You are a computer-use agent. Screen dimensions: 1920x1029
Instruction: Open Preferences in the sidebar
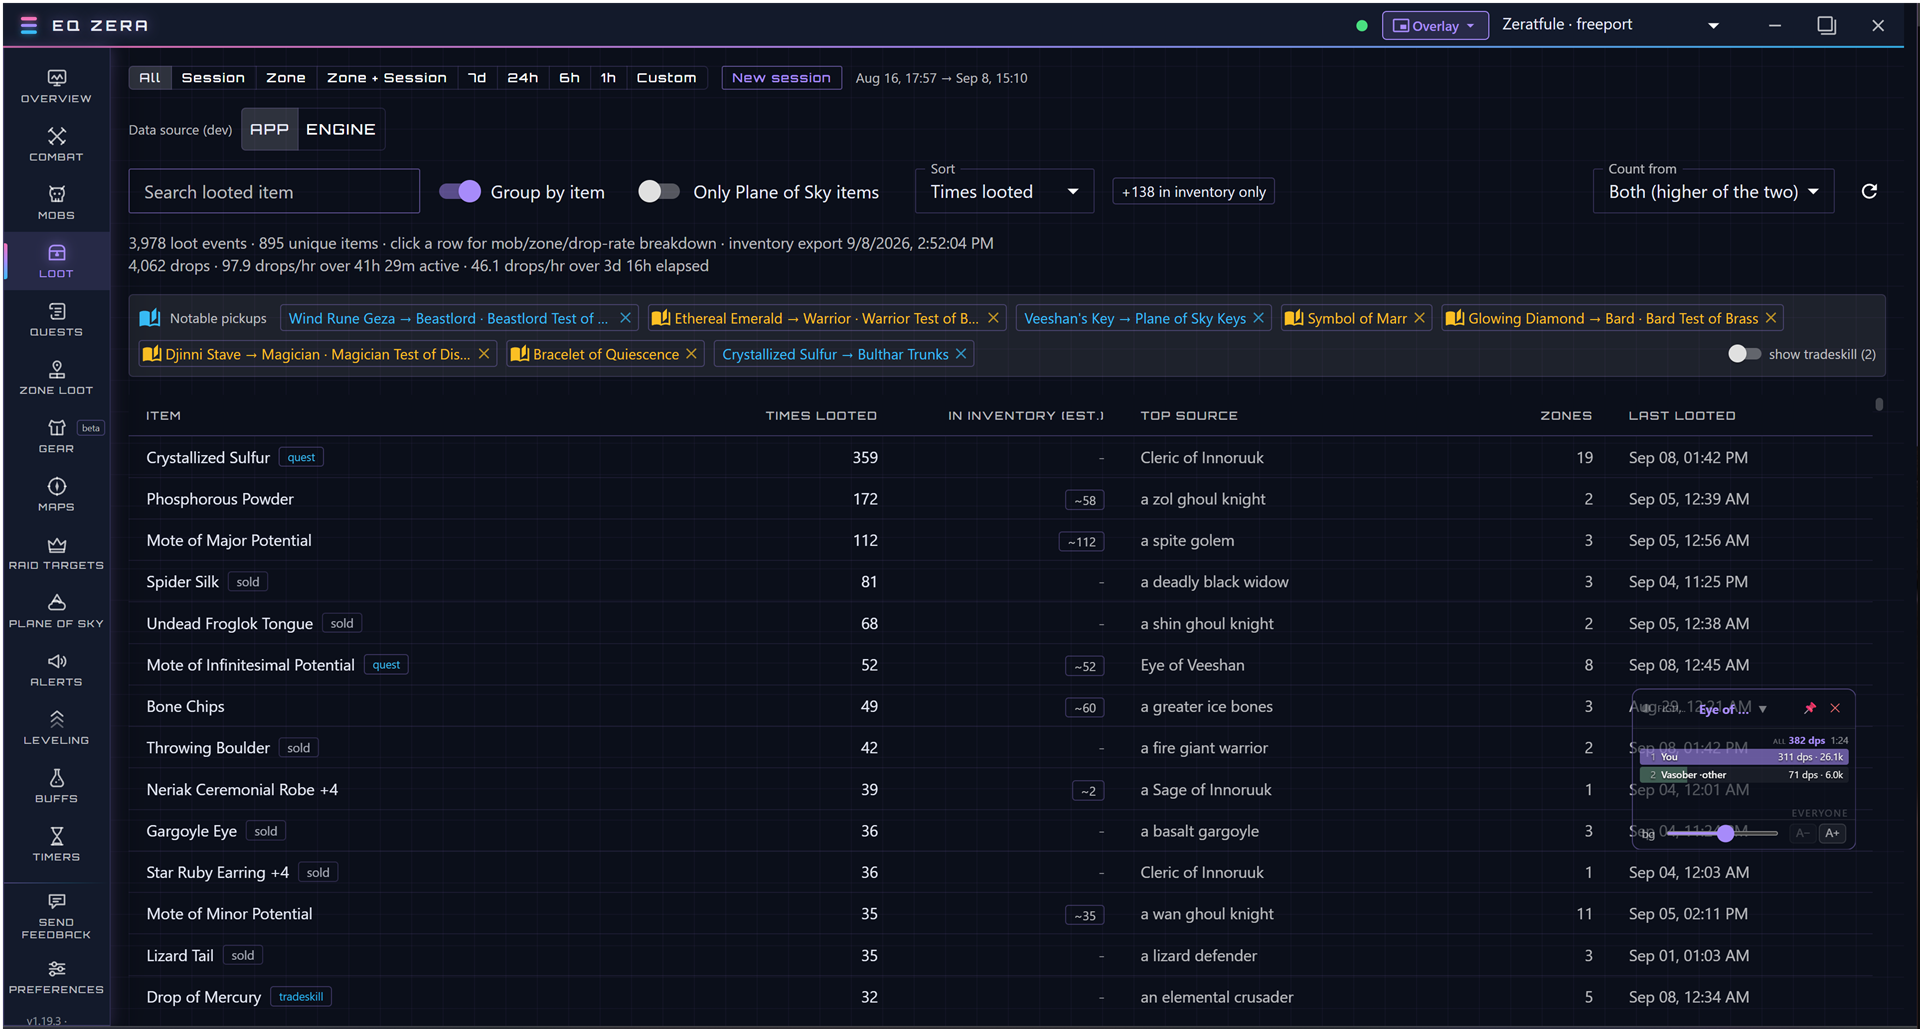point(56,978)
